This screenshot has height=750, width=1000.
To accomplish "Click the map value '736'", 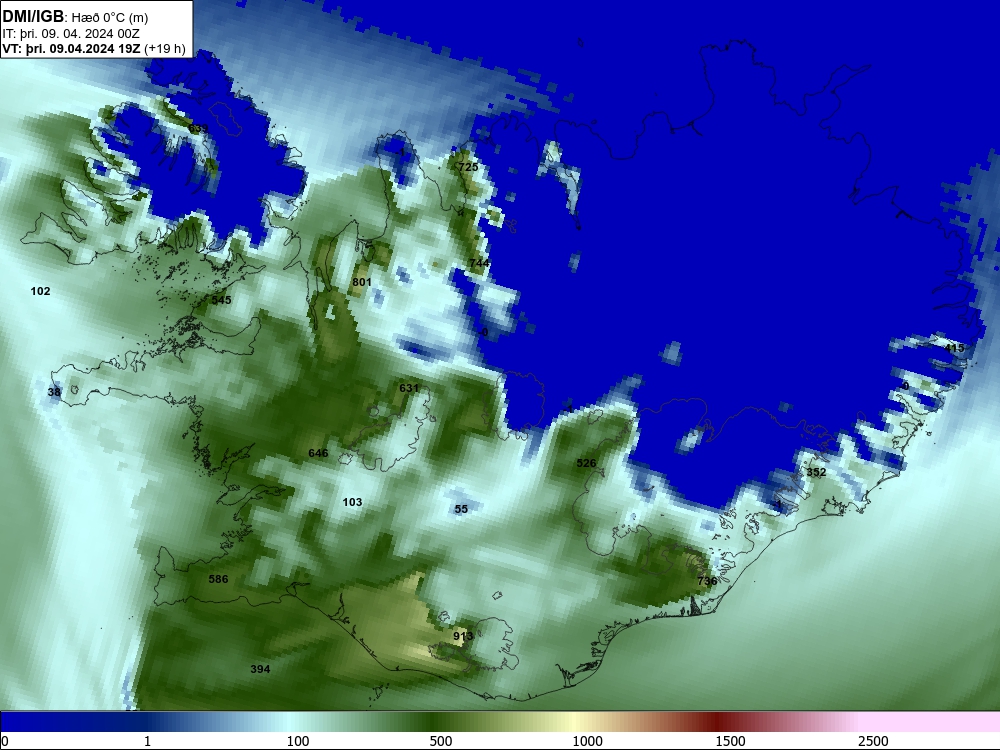I will (707, 581).
